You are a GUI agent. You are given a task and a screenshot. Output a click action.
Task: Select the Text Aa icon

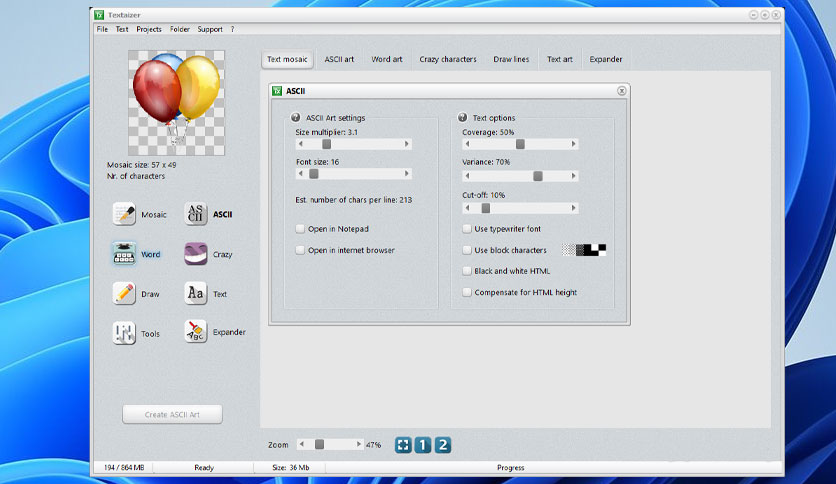(x=196, y=294)
